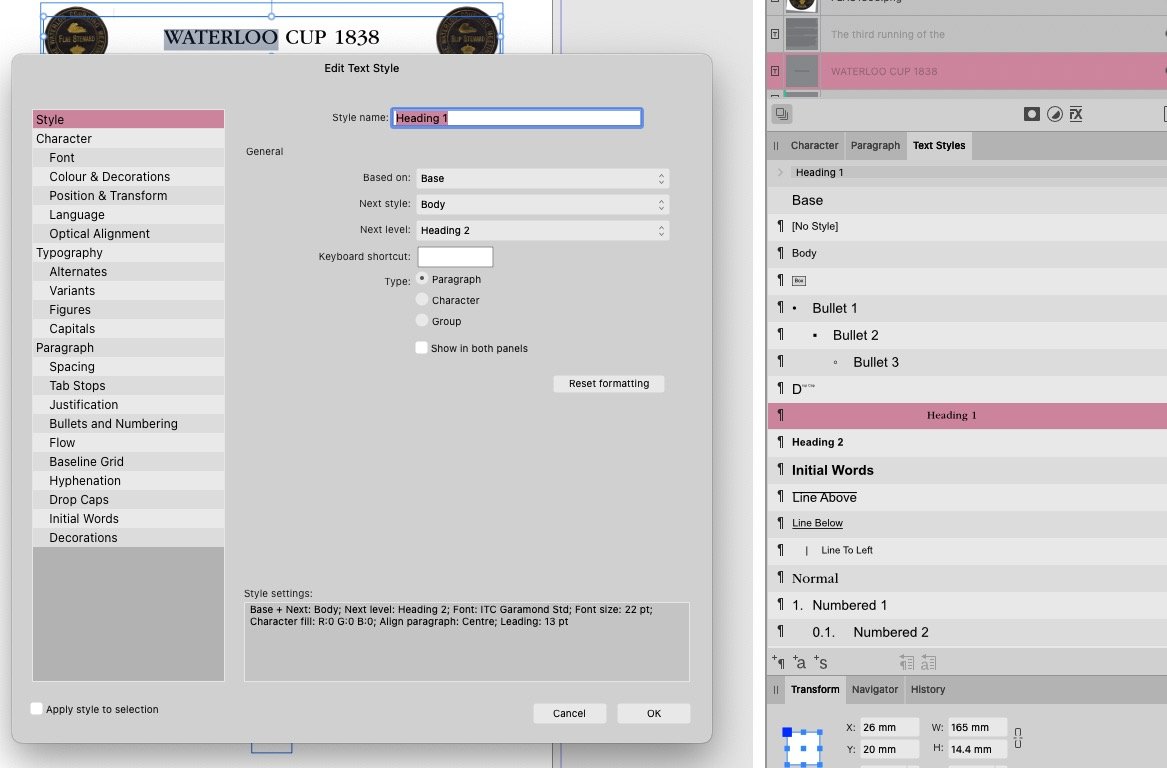Screen dimensions: 1167x768
Task: Open the Based on dropdown
Action: coord(542,178)
